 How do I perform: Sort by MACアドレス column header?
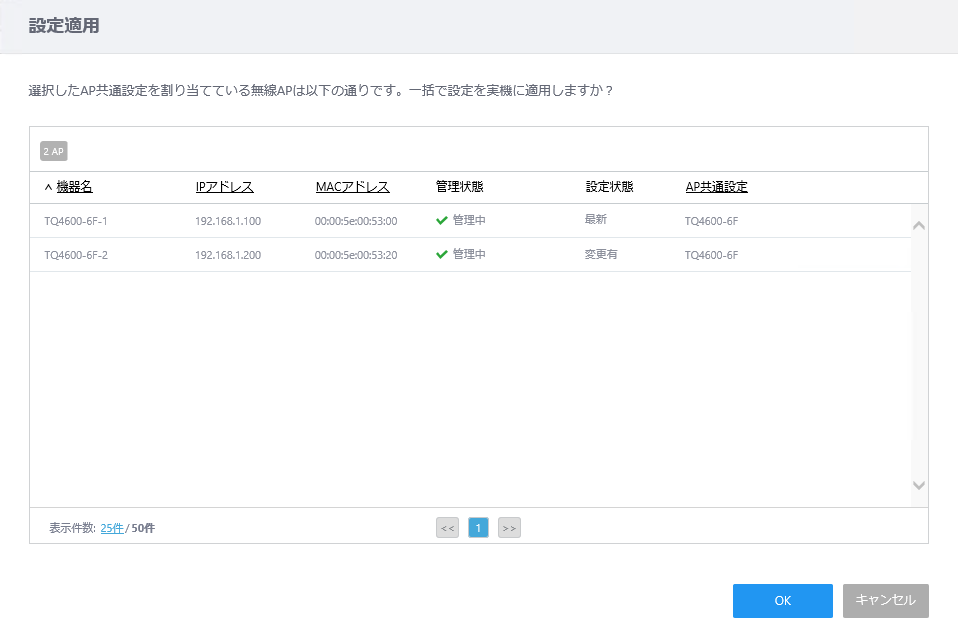tap(353, 187)
